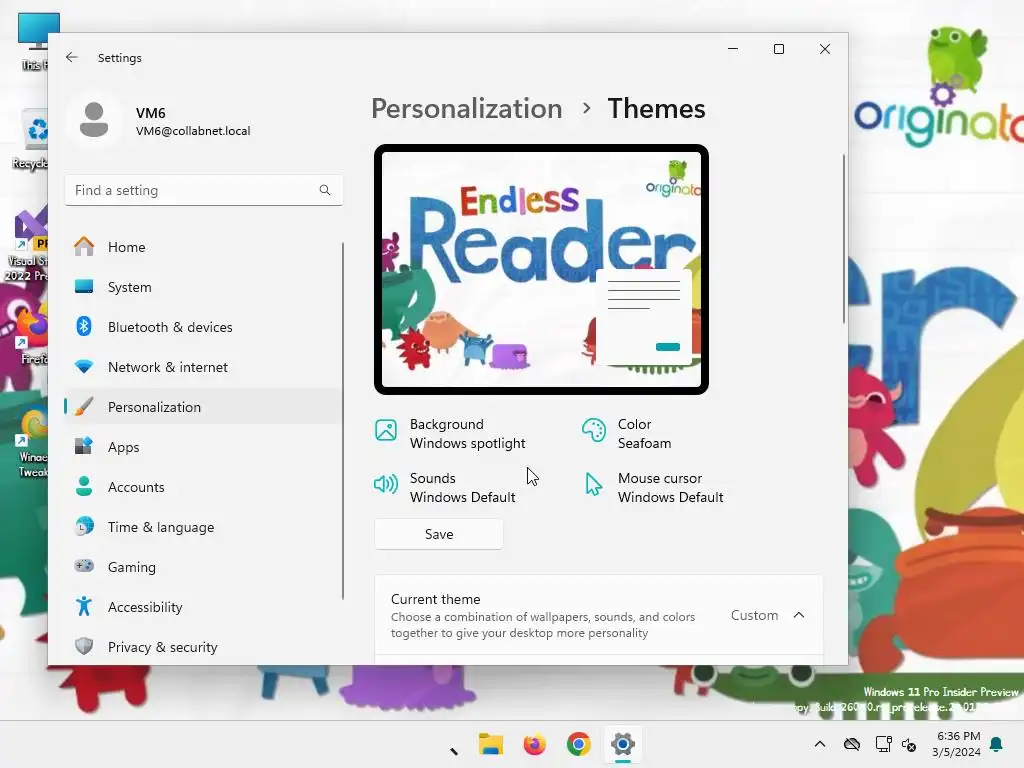Click the Gaming controller icon
This screenshot has height=768, width=1024.
[x=84, y=566]
